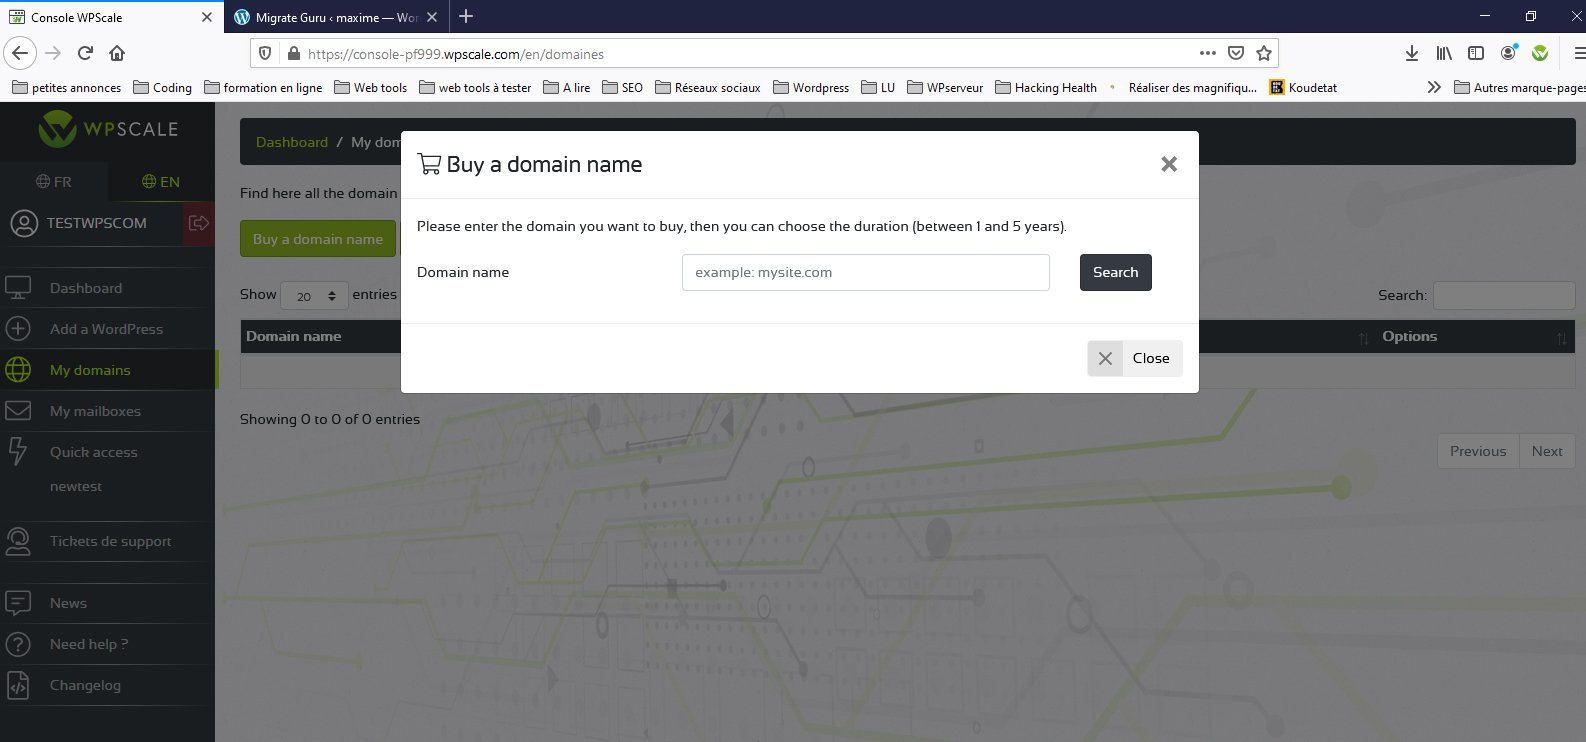Bookmark this page with the star icon
Image resolution: width=1586 pixels, height=742 pixels.
click(1264, 53)
